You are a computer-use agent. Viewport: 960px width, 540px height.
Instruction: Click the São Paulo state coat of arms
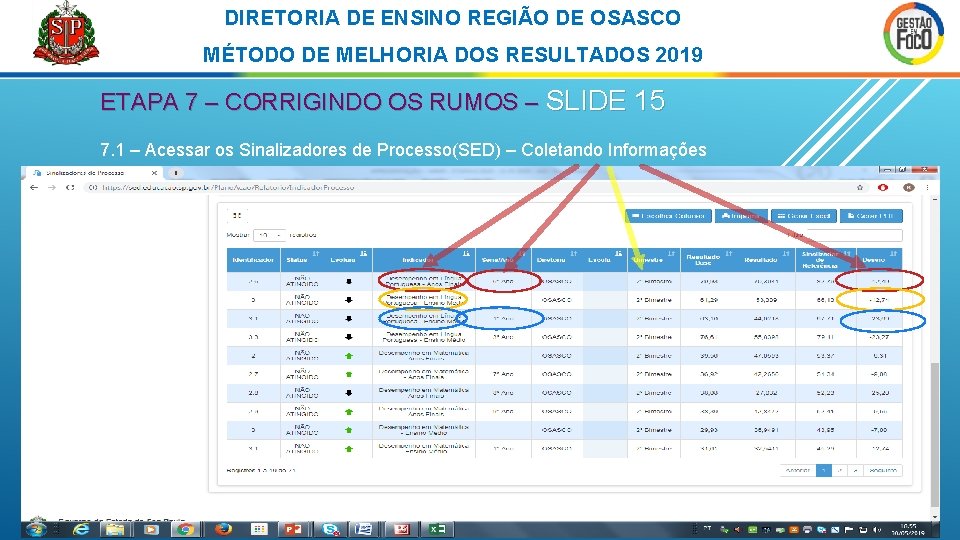(66, 33)
